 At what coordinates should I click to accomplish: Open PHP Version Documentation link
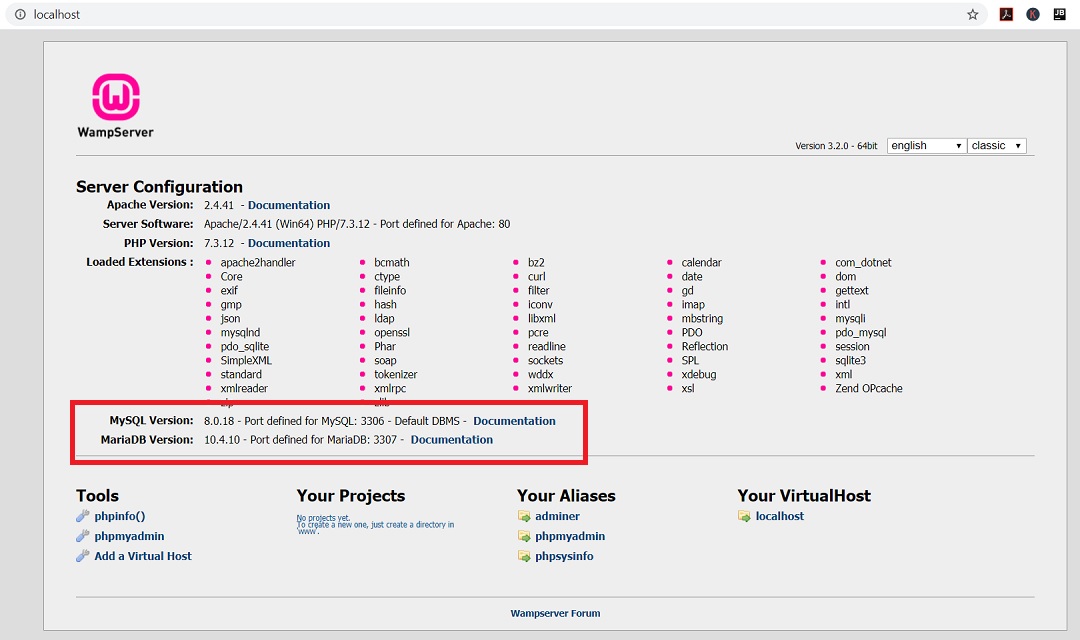[289, 243]
